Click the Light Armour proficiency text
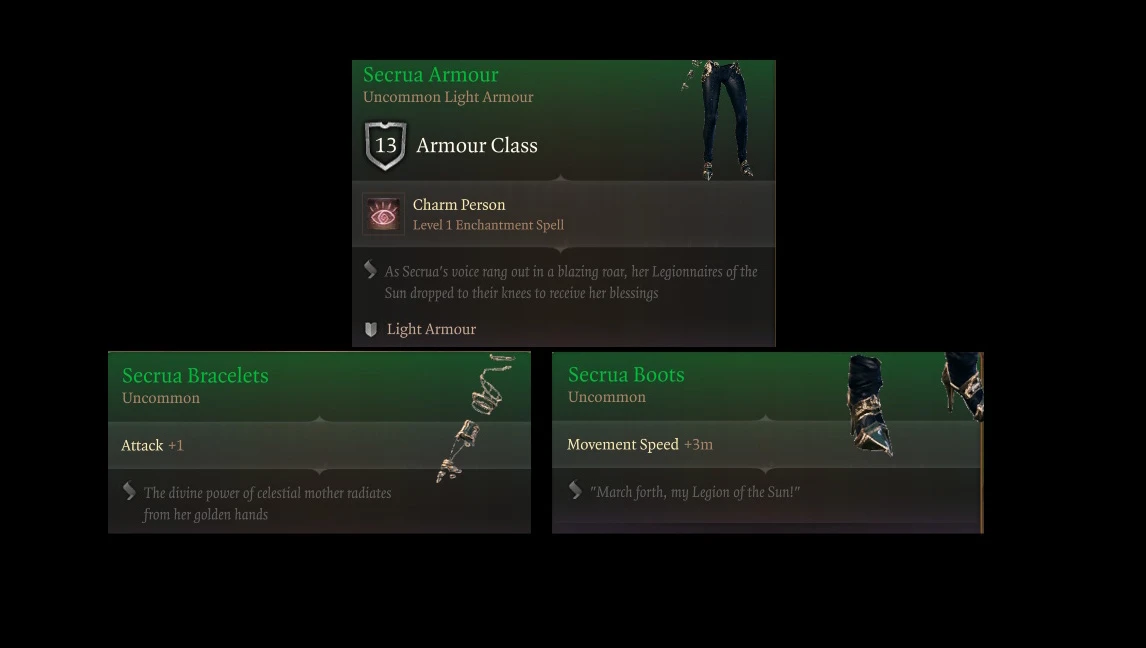The image size is (1146, 648). 431,329
